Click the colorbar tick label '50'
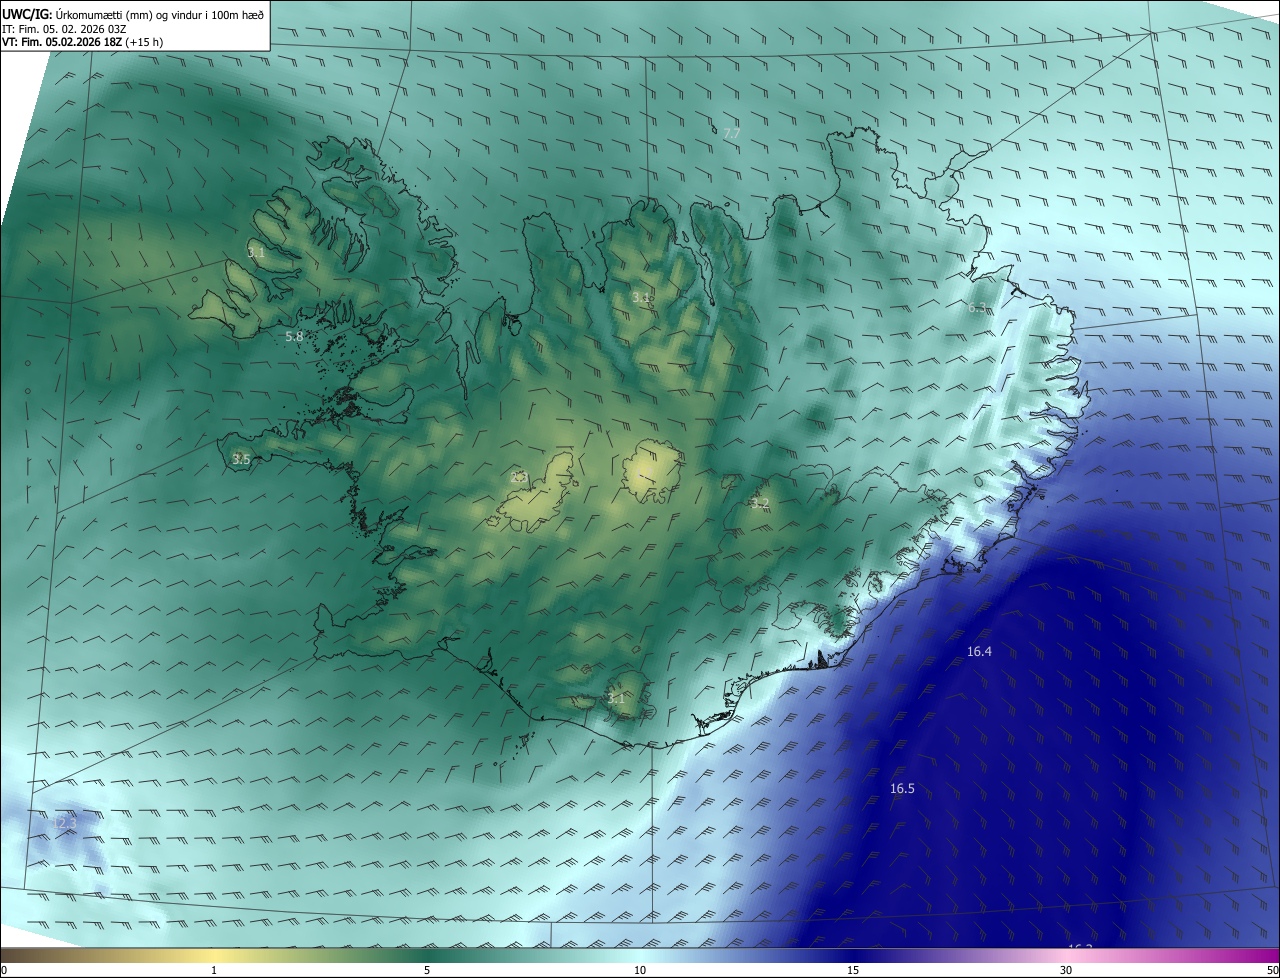The height and width of the screenshot is (978, 1280). click(x=1272, y=971)
